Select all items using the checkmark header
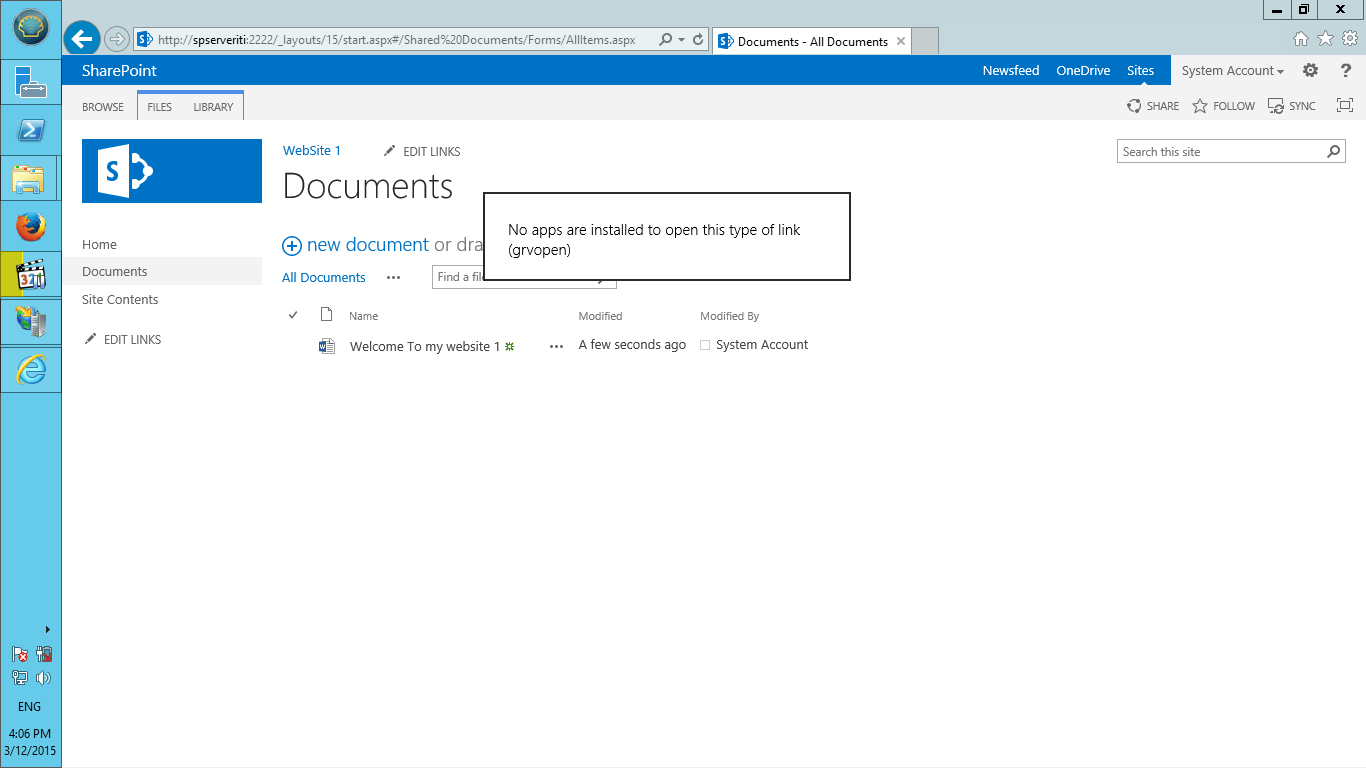 (x=293, y=315)
